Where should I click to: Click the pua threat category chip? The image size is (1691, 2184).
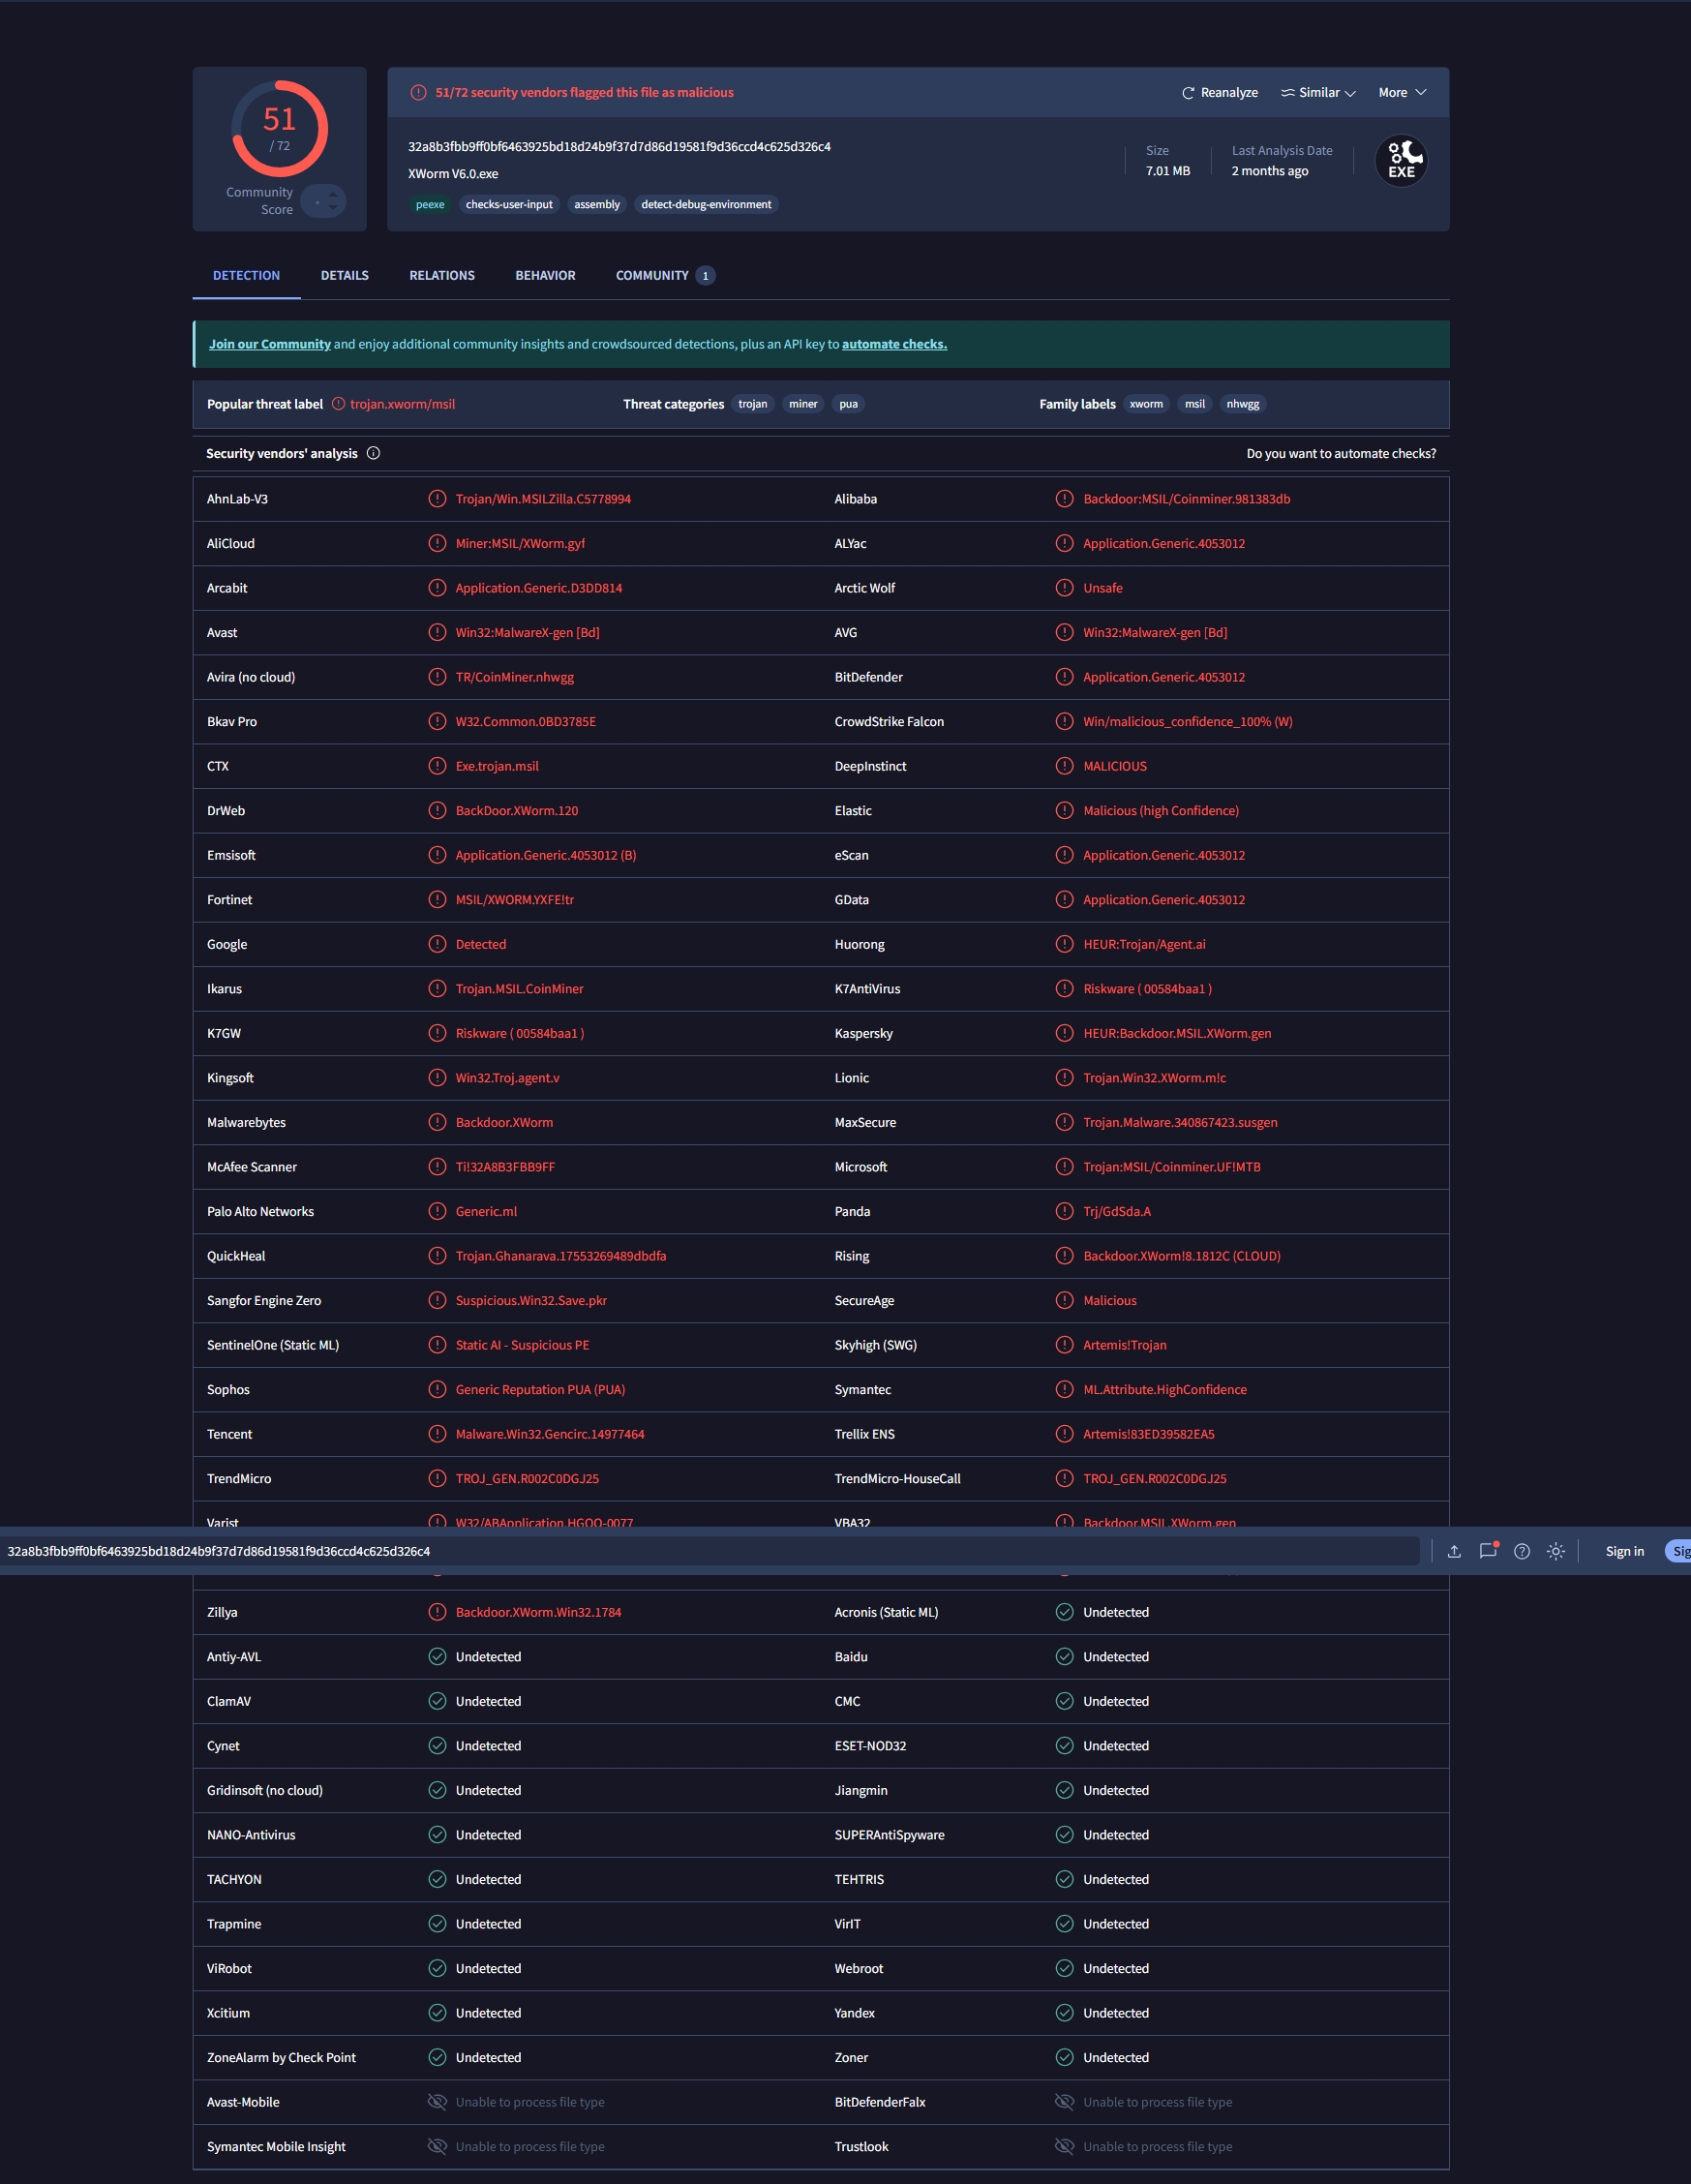point(848,405)
